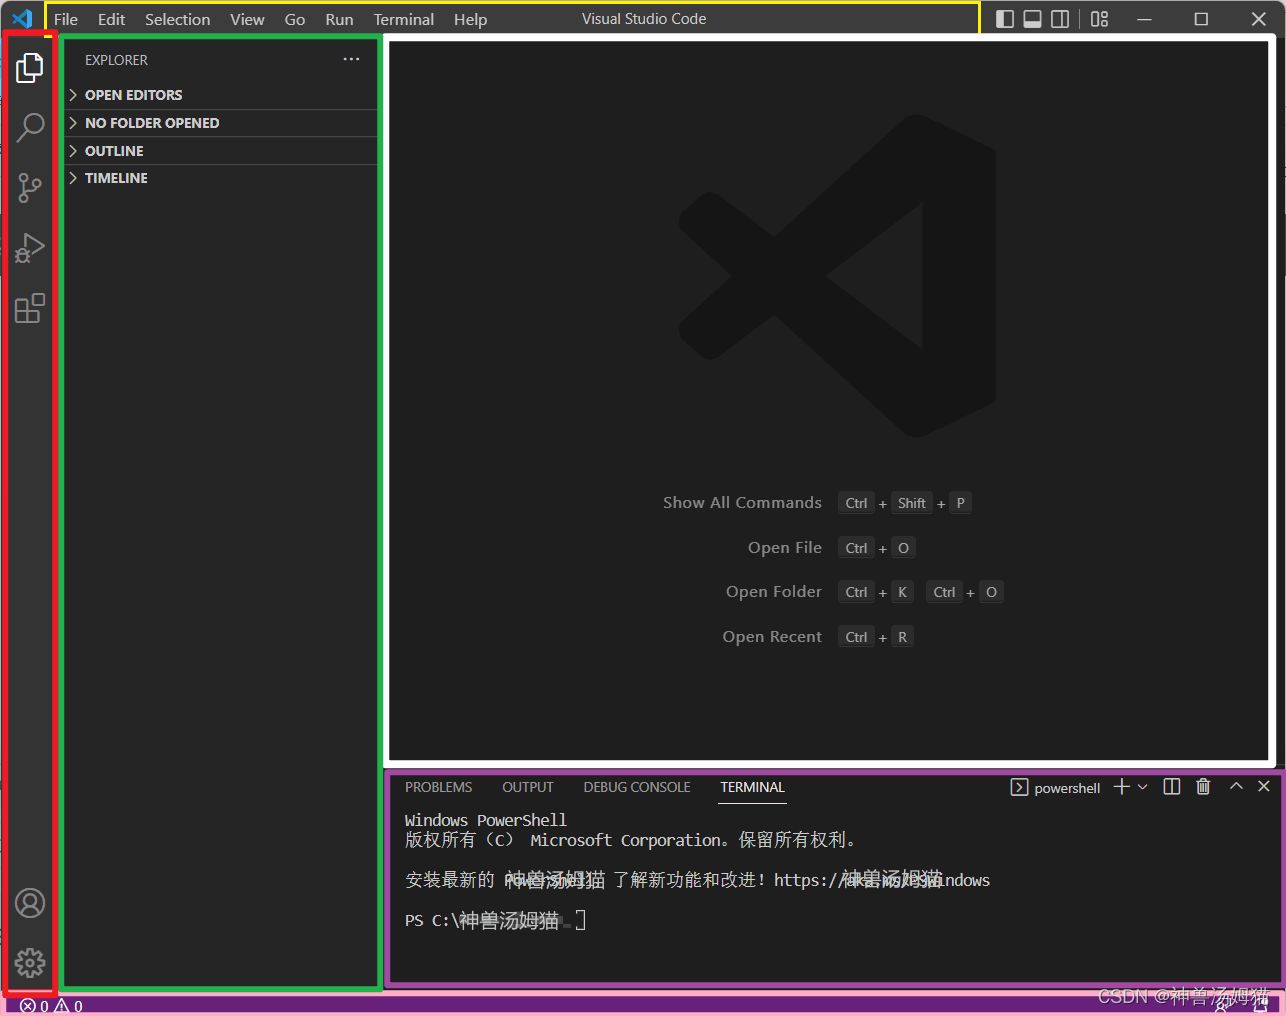Image resolution: width=1286 pixels, height=1016 pixels.
Task: Toggle secondary side bar visibility
Action: click(x=1060, y=19)
